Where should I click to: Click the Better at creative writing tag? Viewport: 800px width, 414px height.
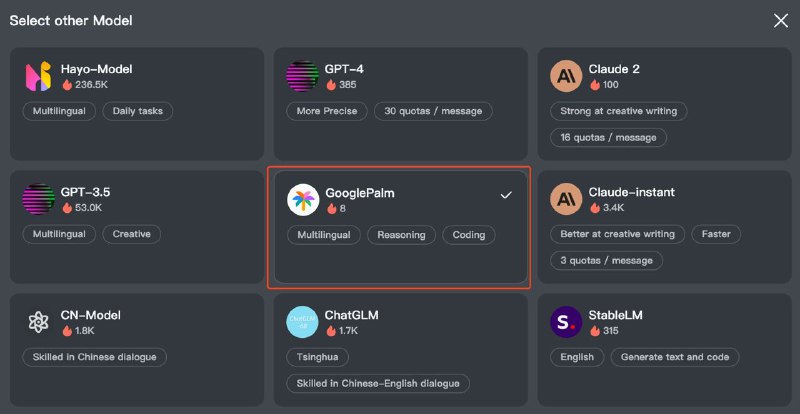[617, 234]
